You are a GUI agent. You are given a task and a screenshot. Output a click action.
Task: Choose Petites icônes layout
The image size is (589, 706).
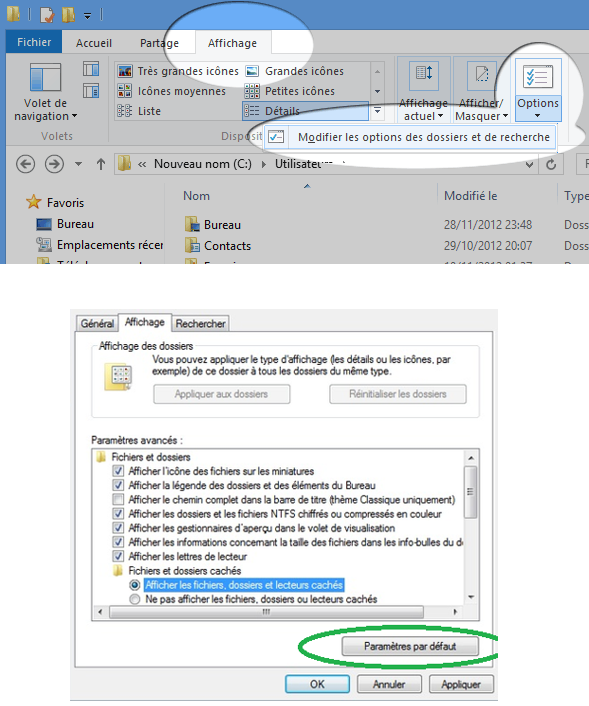(x=290, y=91)
